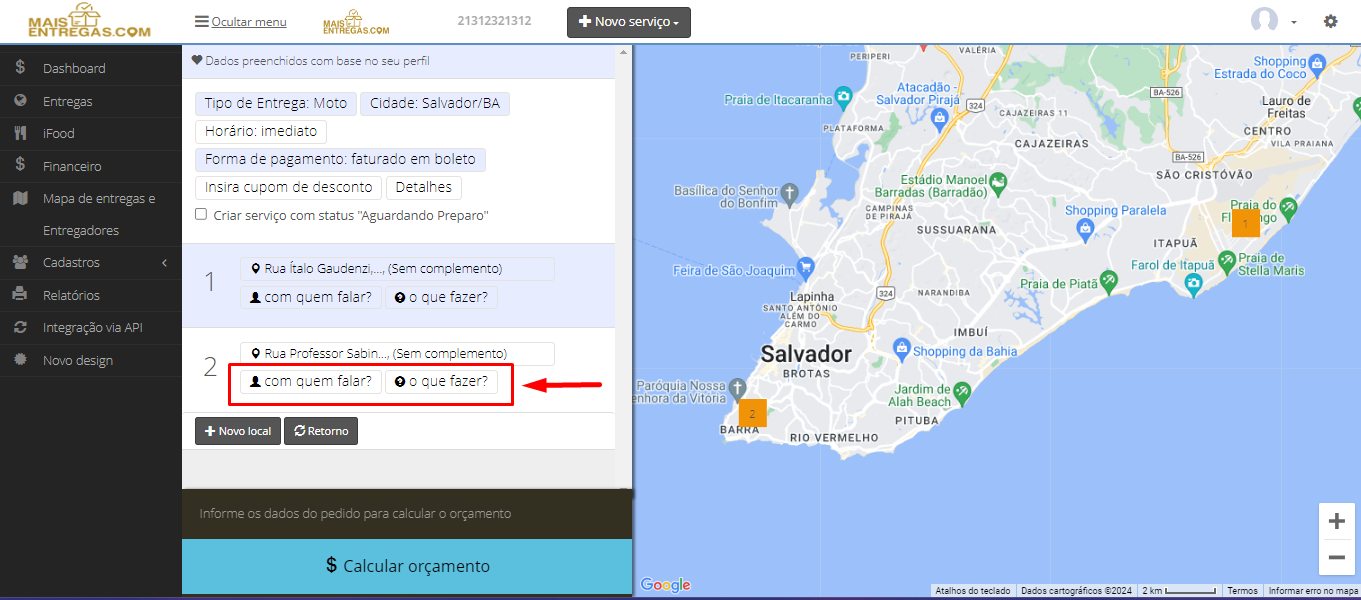Zoom out on the map
The width and height of the screenshot is (1361, 600).
pyautogui.click(x=1336, y=557)
